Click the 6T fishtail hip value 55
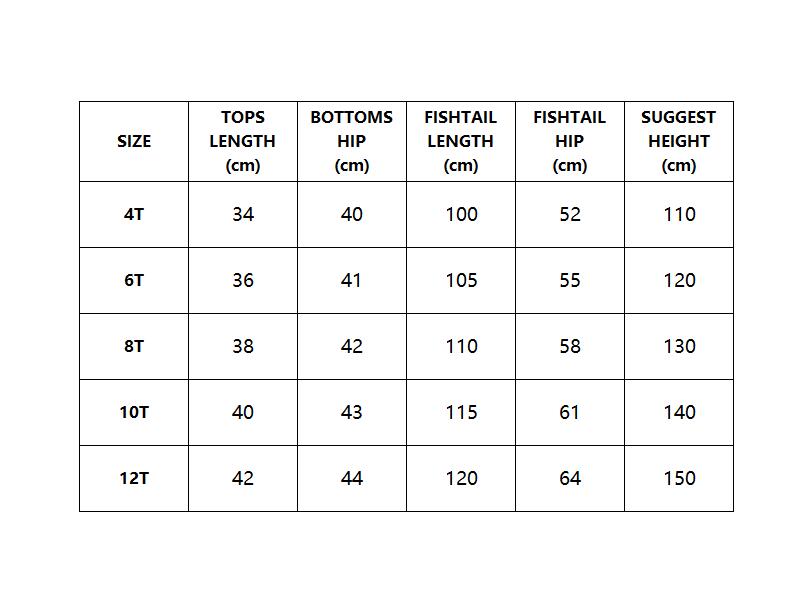799x609 pixels. pos(570,280)
